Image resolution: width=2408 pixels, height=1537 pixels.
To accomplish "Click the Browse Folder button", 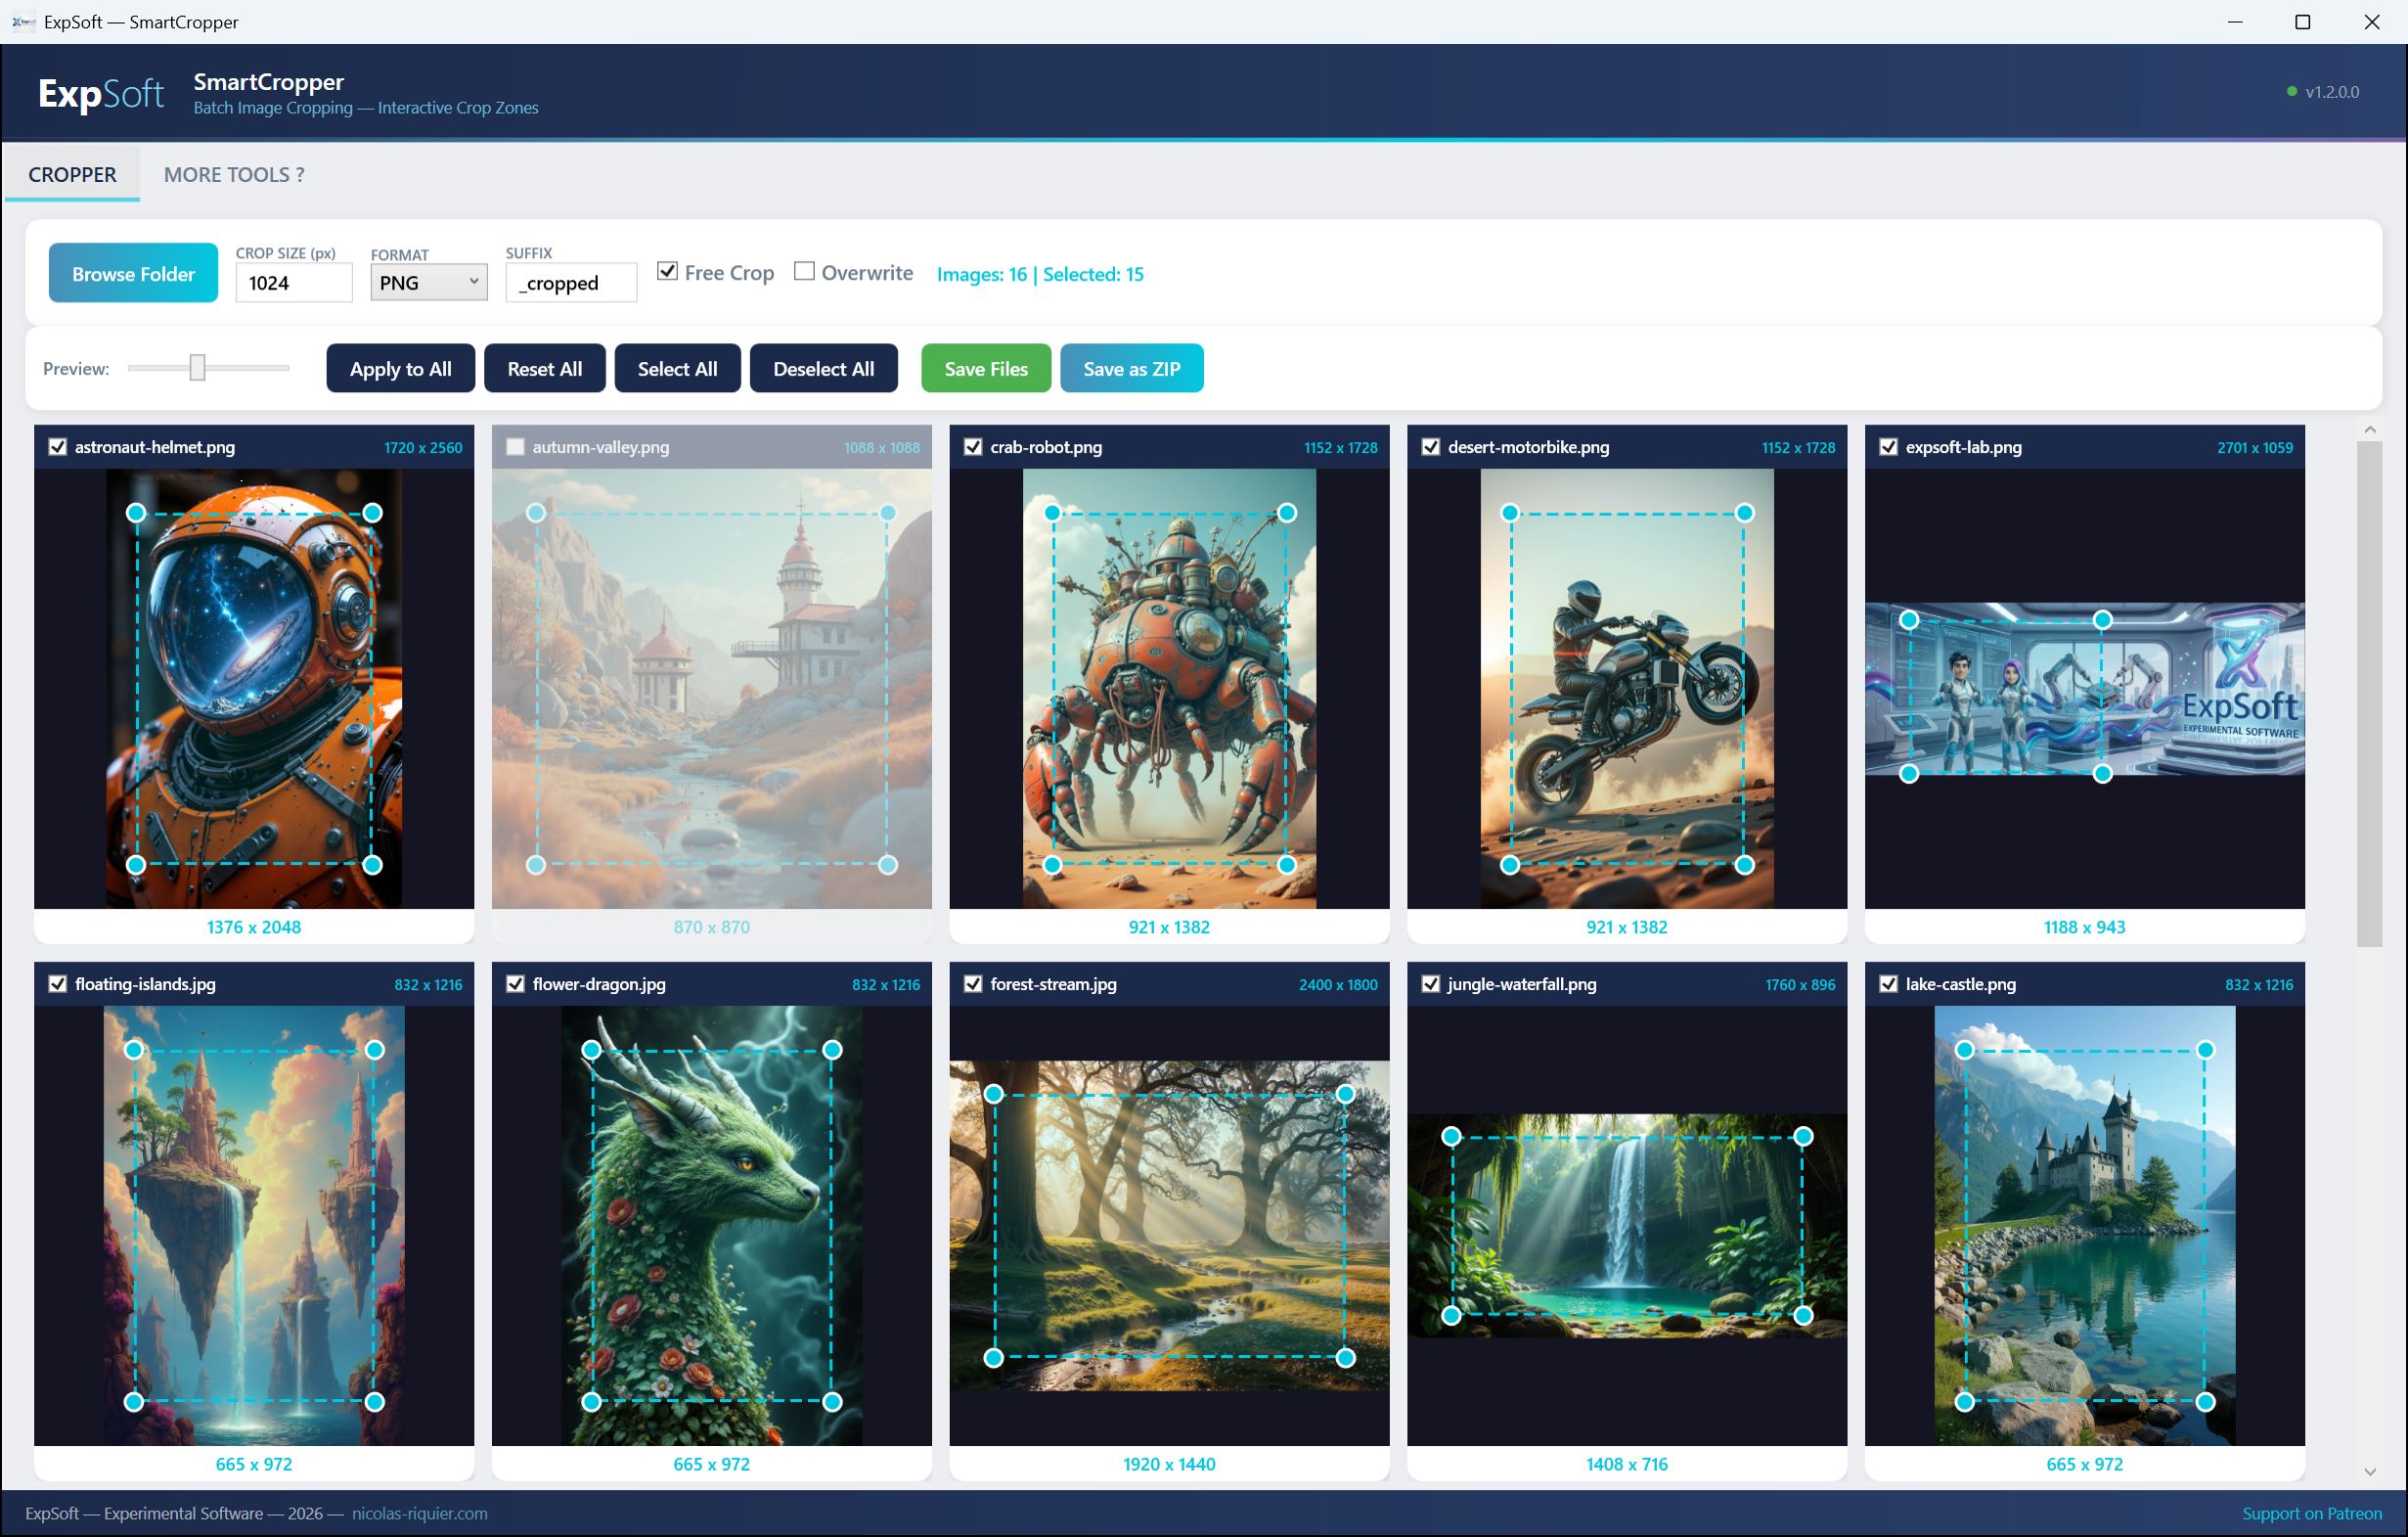I will pos(133,273).
